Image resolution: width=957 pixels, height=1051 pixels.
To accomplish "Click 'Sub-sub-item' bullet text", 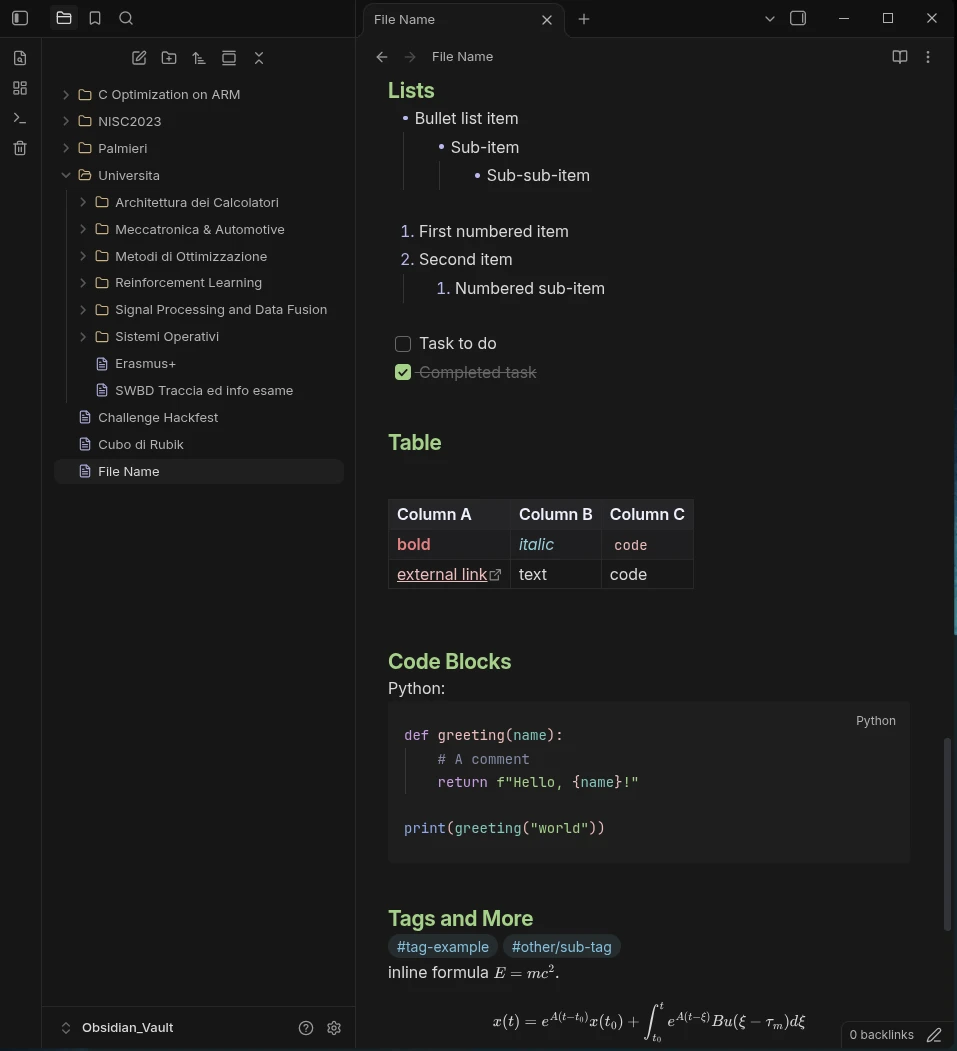I will pyautogui.click(x=538, y=176).
